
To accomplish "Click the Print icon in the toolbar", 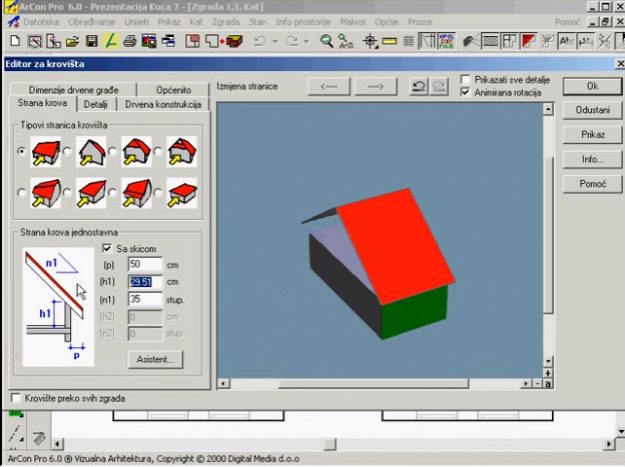I will 131,41.
